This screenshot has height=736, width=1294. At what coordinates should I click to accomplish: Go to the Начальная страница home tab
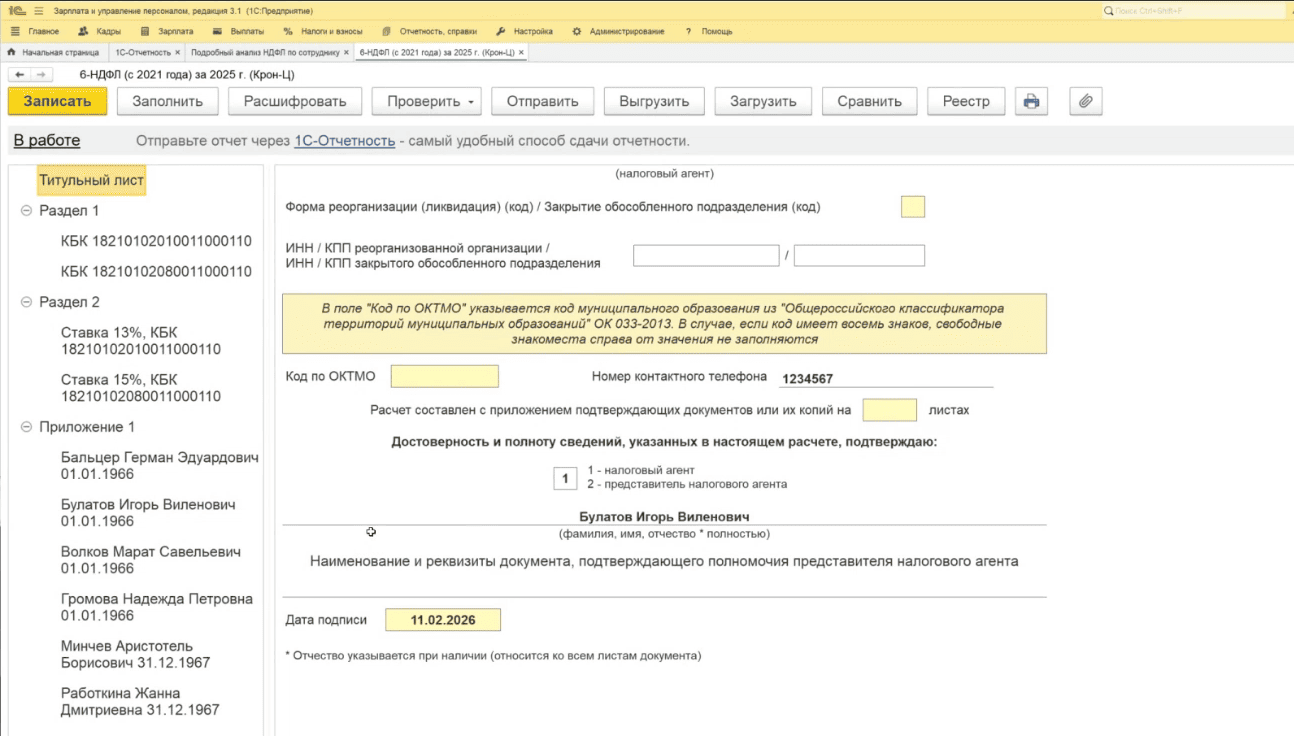(x=53, y=52)
